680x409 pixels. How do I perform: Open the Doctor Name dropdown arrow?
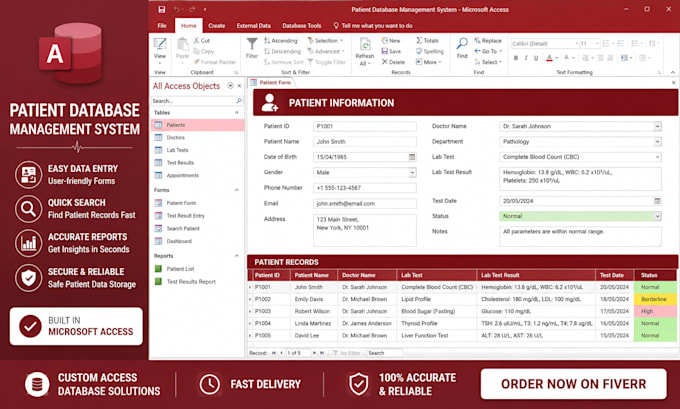pos(657,126)
